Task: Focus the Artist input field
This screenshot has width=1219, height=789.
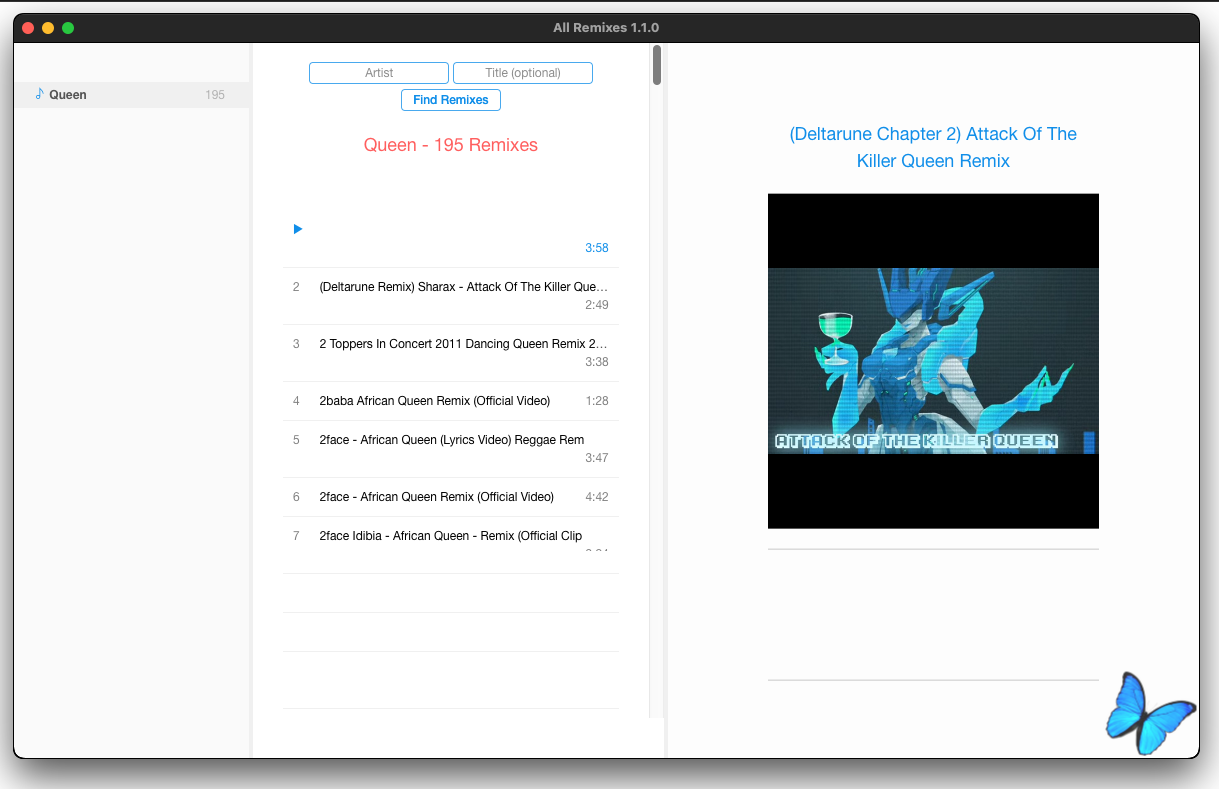Action: point(379,73)
